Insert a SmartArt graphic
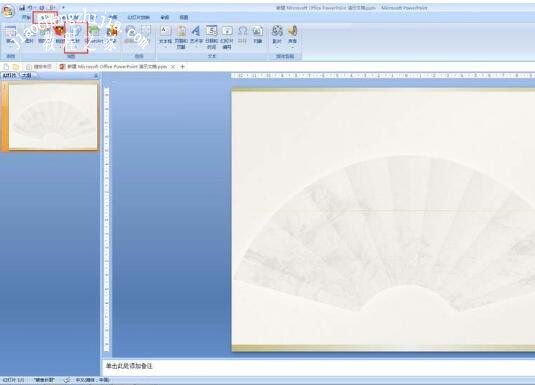Image resolution: width=535 pixels, height=385 pixels. (94, 34)
